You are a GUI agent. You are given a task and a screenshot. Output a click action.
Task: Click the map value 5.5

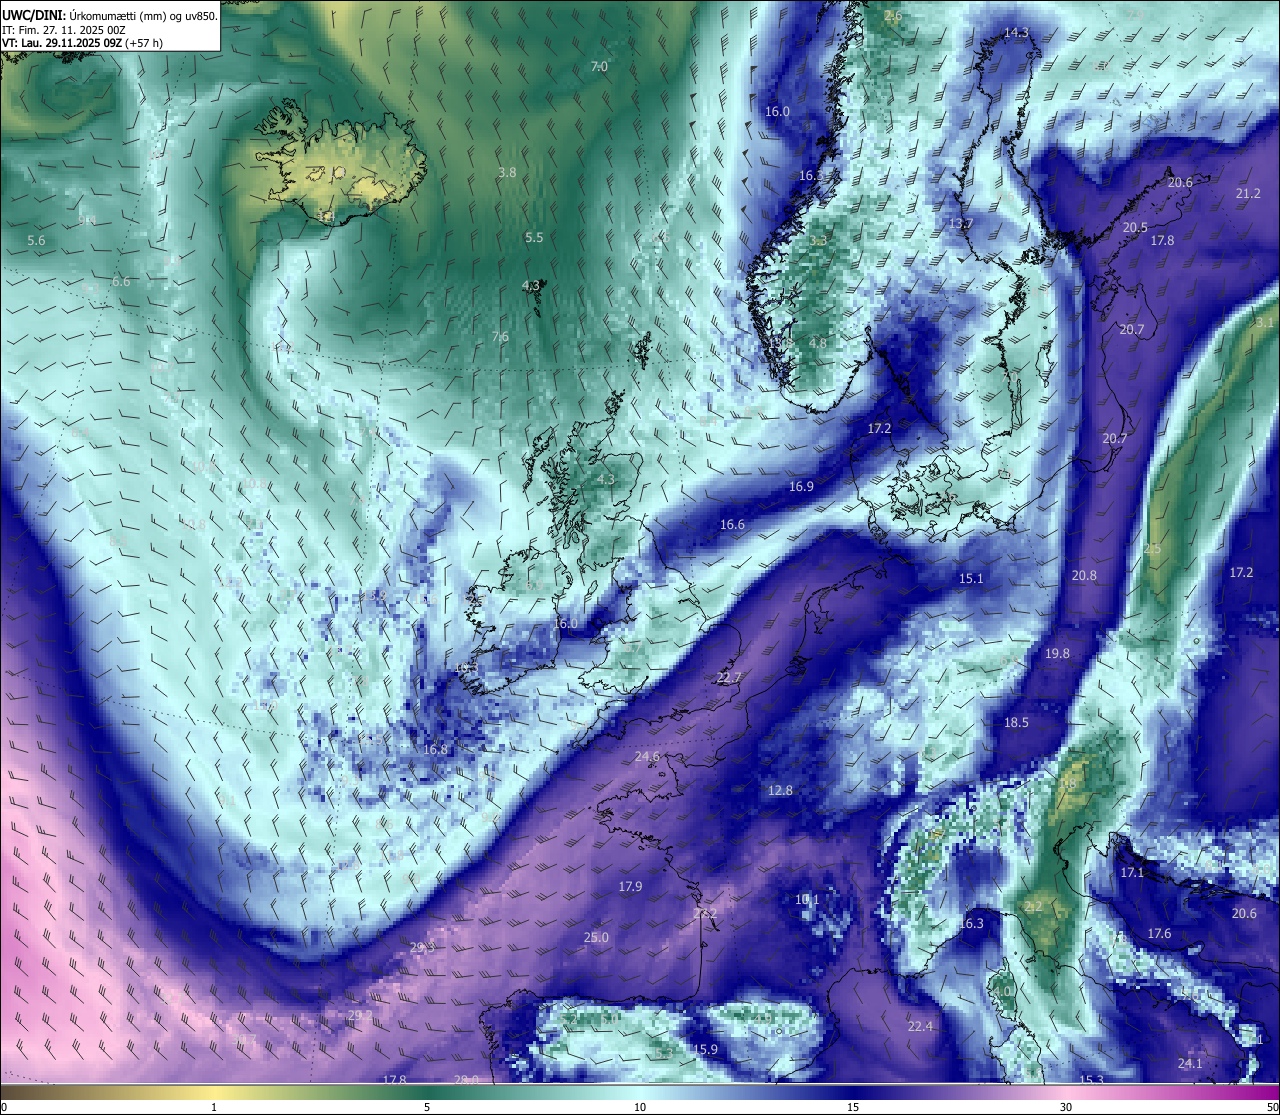click(x=534, y=238)
